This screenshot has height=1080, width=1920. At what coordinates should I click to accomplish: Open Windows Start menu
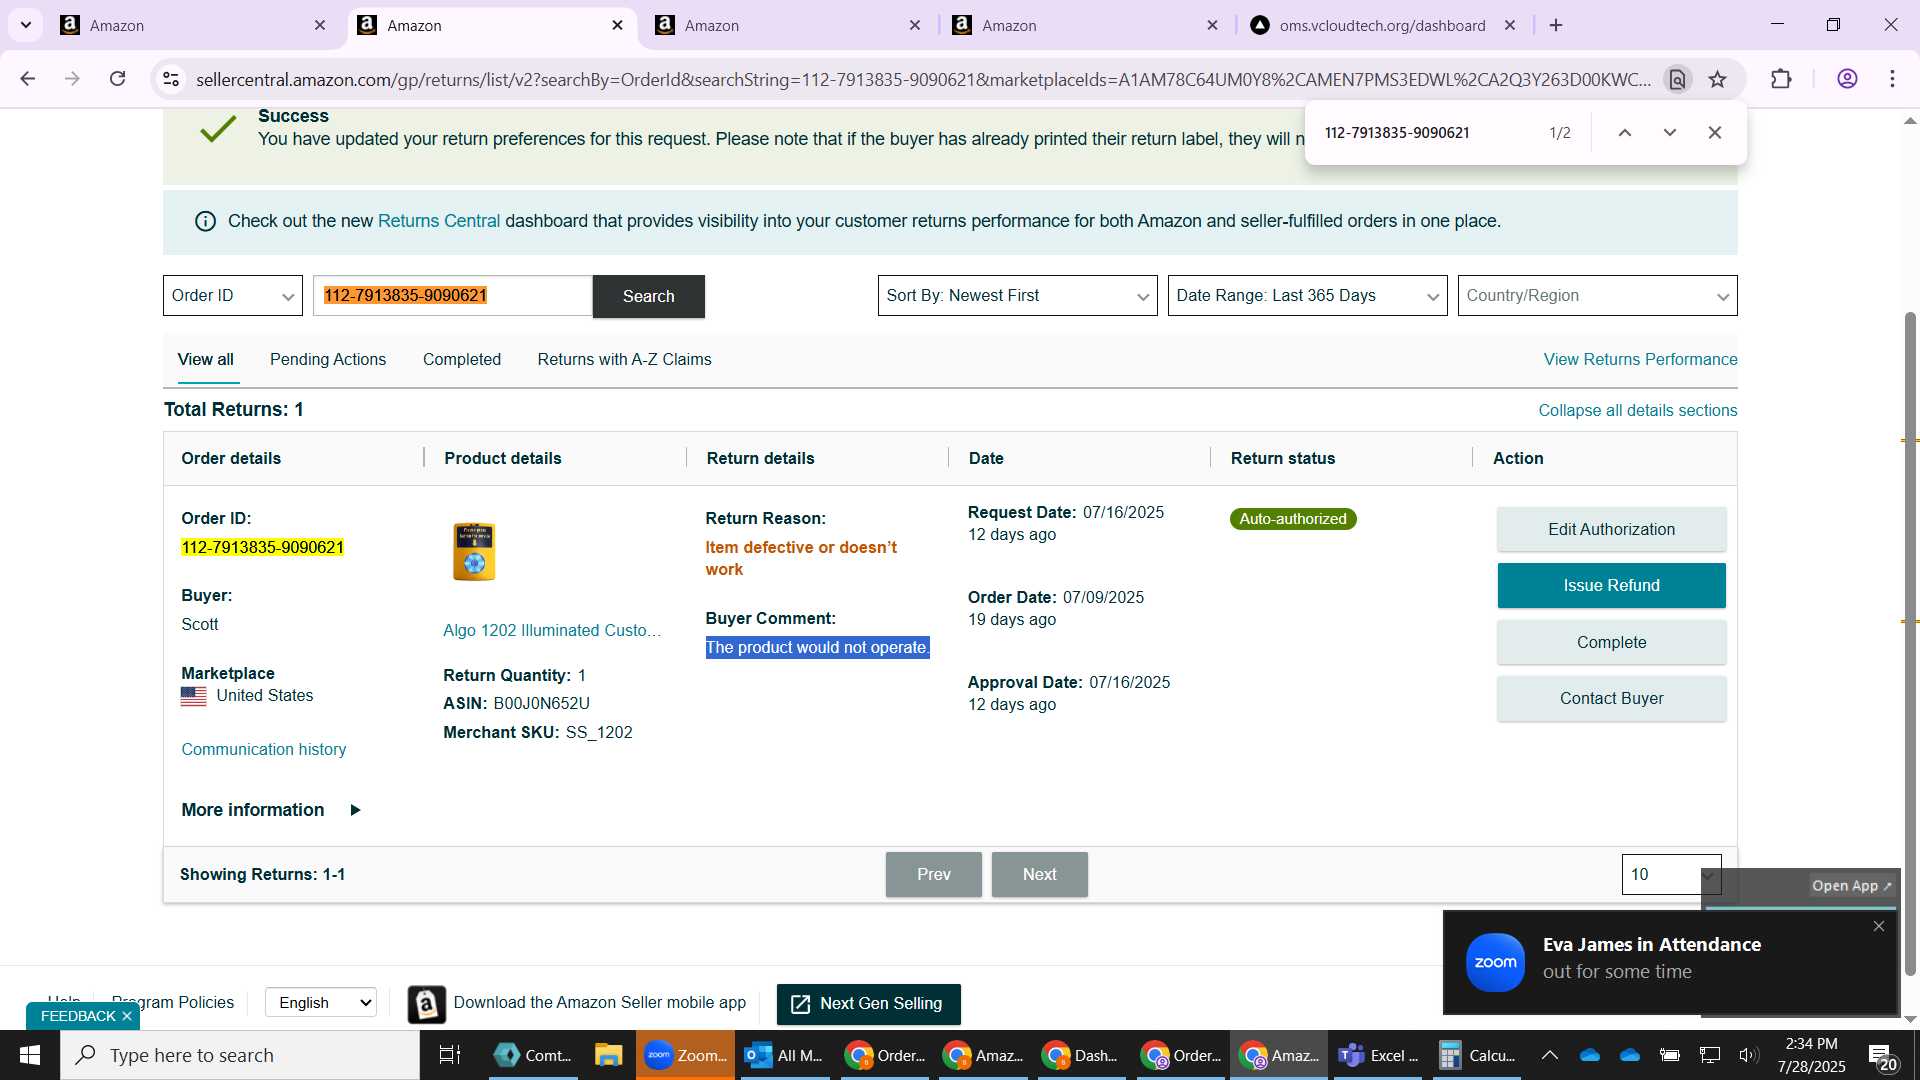[x=29, y=1055]
